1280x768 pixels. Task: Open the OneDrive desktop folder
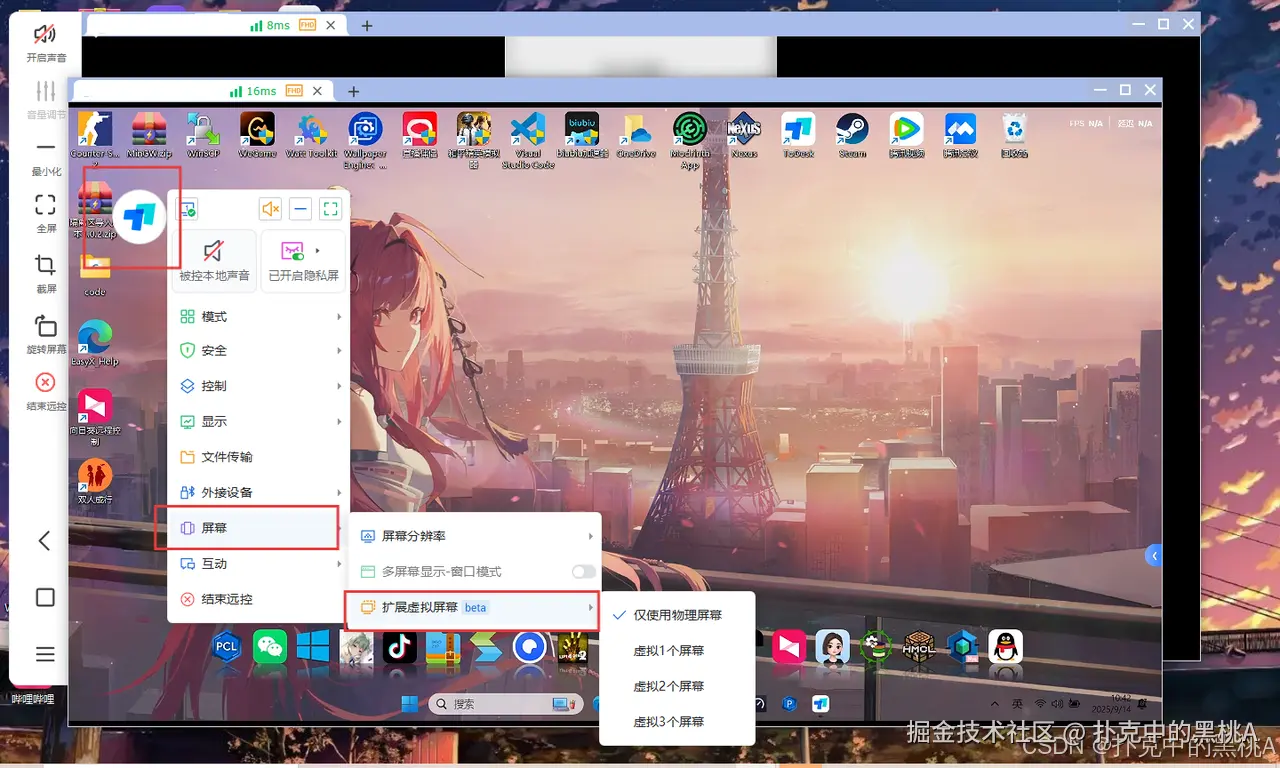636,135
